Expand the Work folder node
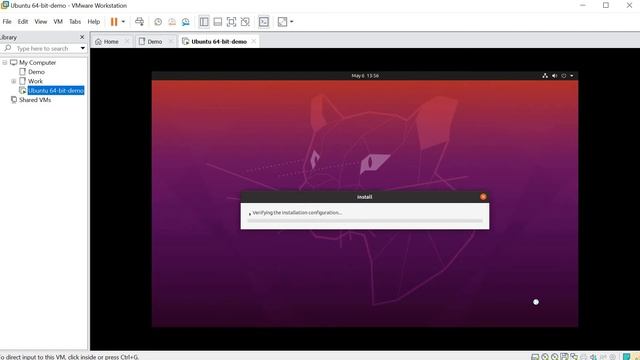Image resolution: width=640 pixels, height=360 pixels. (14, 81)
